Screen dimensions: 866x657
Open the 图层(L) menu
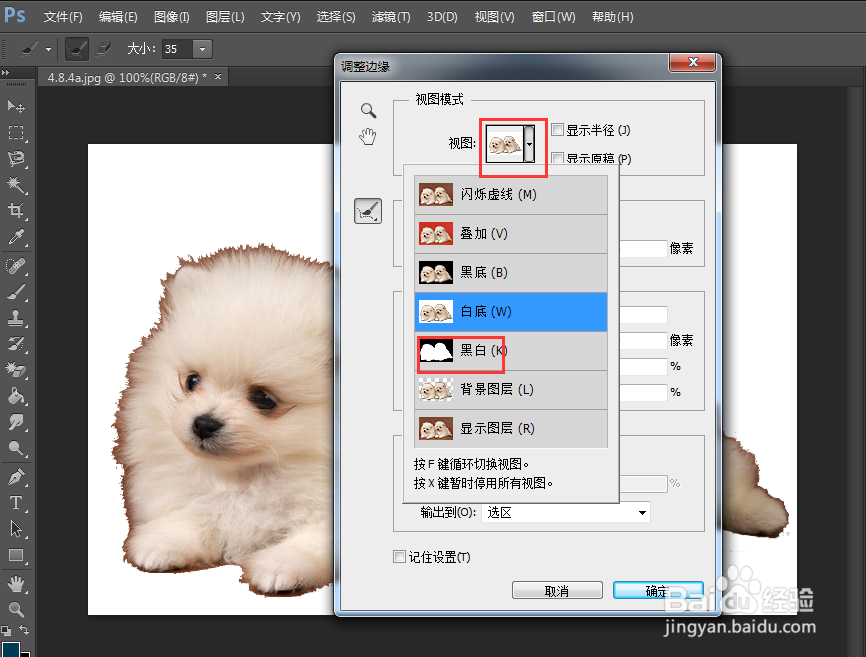225,17
